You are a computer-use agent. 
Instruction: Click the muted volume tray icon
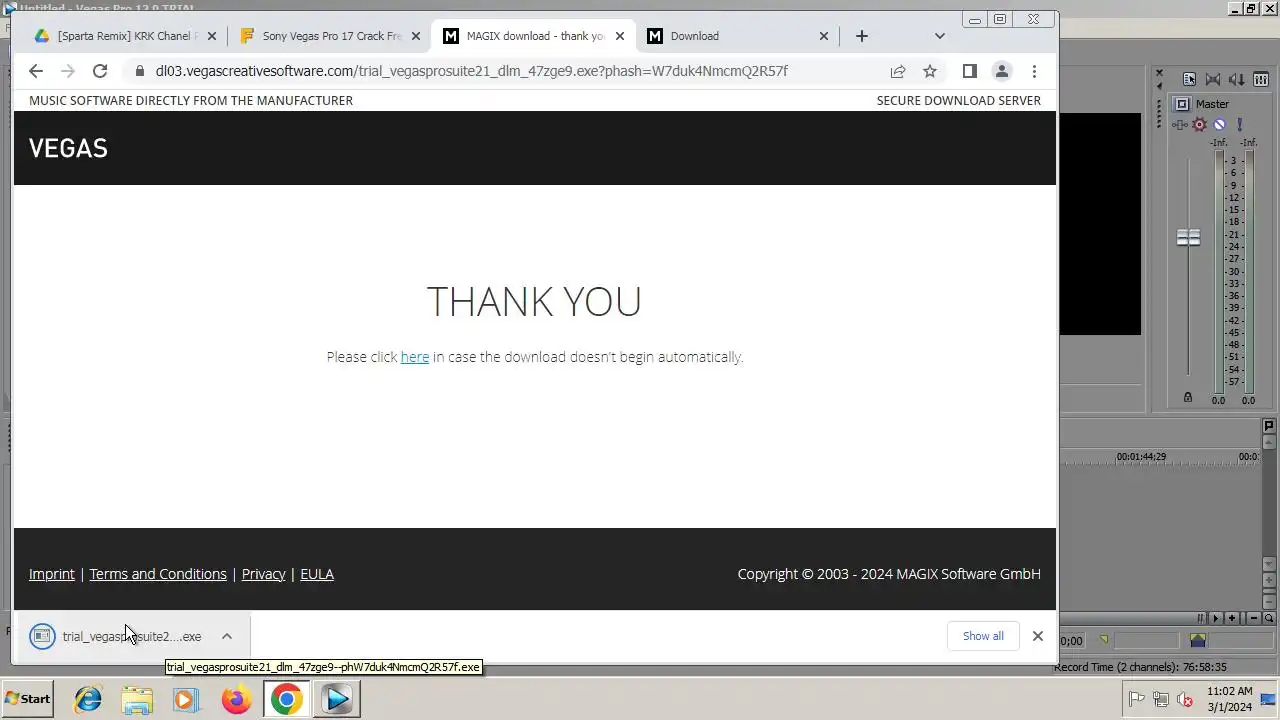click(1185, 699)
